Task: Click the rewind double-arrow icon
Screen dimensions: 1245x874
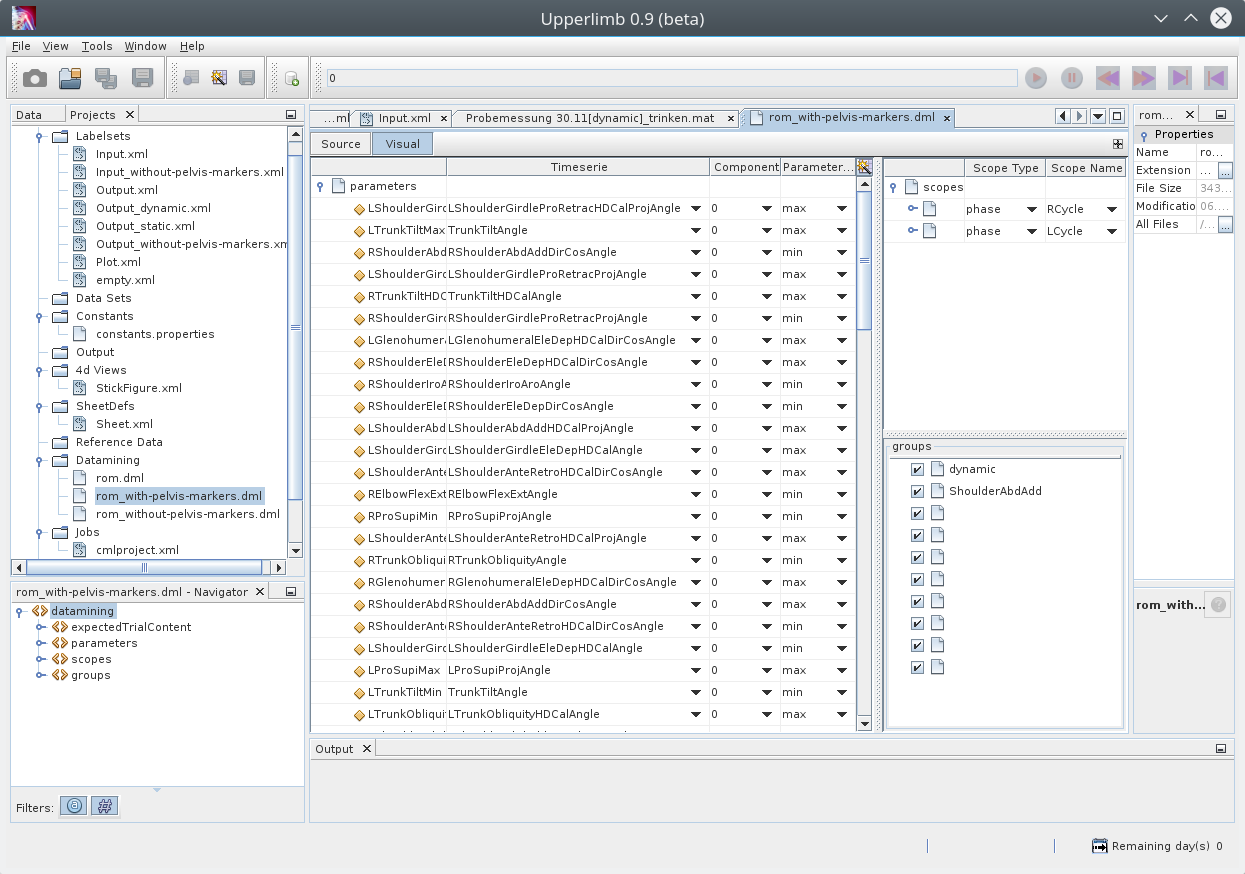Action: (x=1108, y=78)
